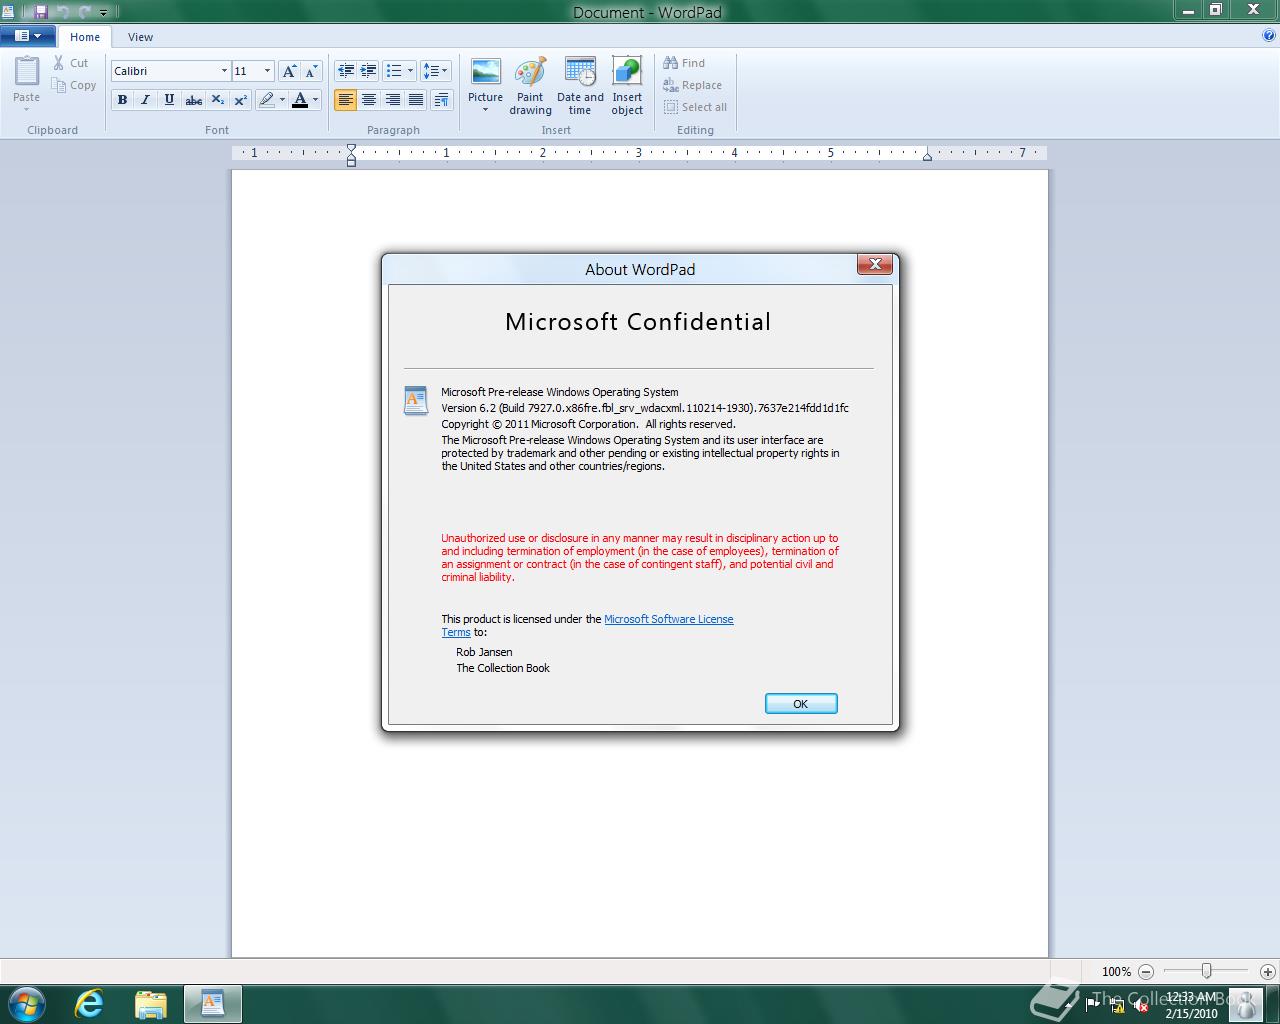Expand the Paste dropdown arrow
Screen dimensions: 1280x1024
(x=27, y=109)
